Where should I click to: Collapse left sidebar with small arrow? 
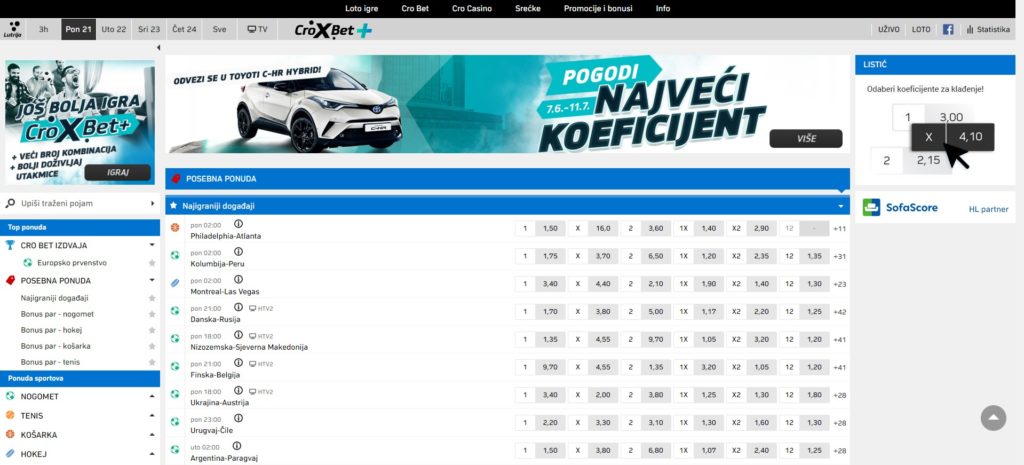point(158,48)
